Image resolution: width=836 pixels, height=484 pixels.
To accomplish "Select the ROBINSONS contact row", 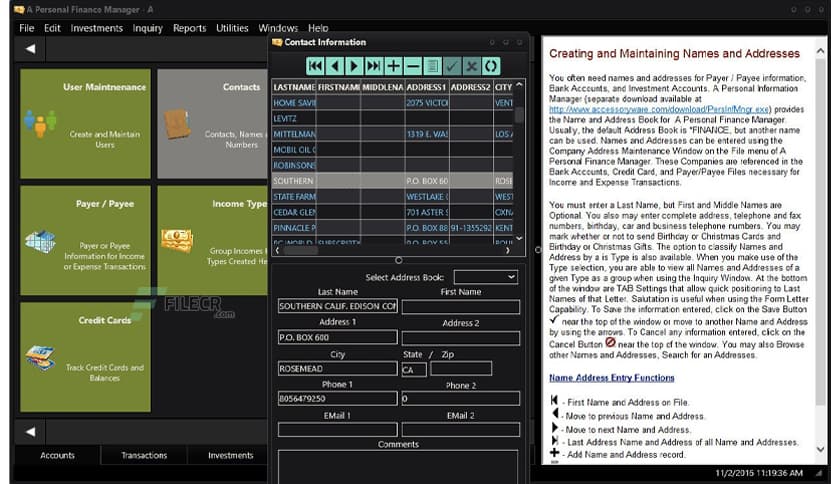I will tap(392, 165).
